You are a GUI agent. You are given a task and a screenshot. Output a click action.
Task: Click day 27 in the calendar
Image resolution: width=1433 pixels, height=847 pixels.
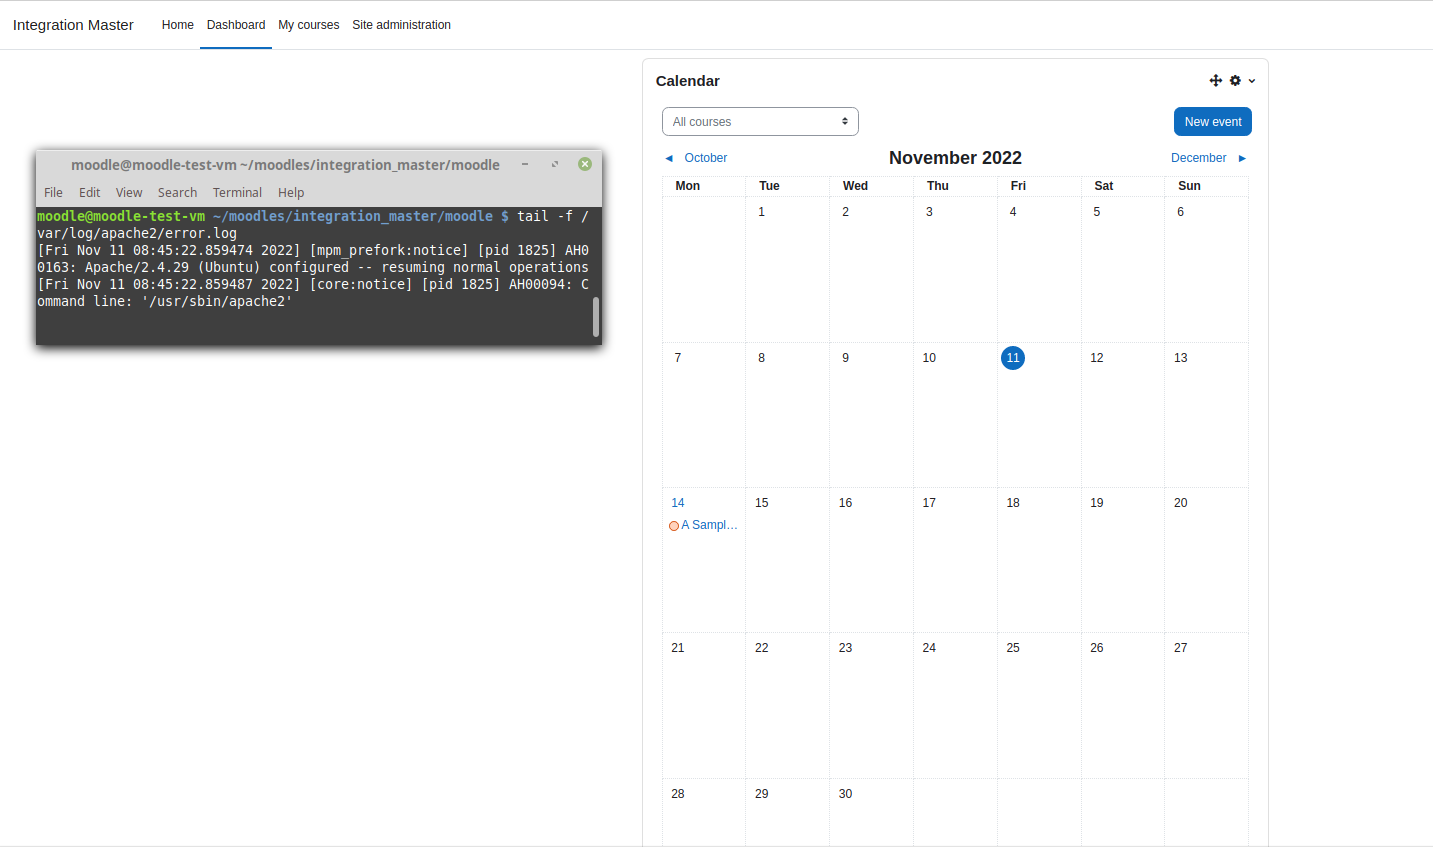coord(1181,648)
